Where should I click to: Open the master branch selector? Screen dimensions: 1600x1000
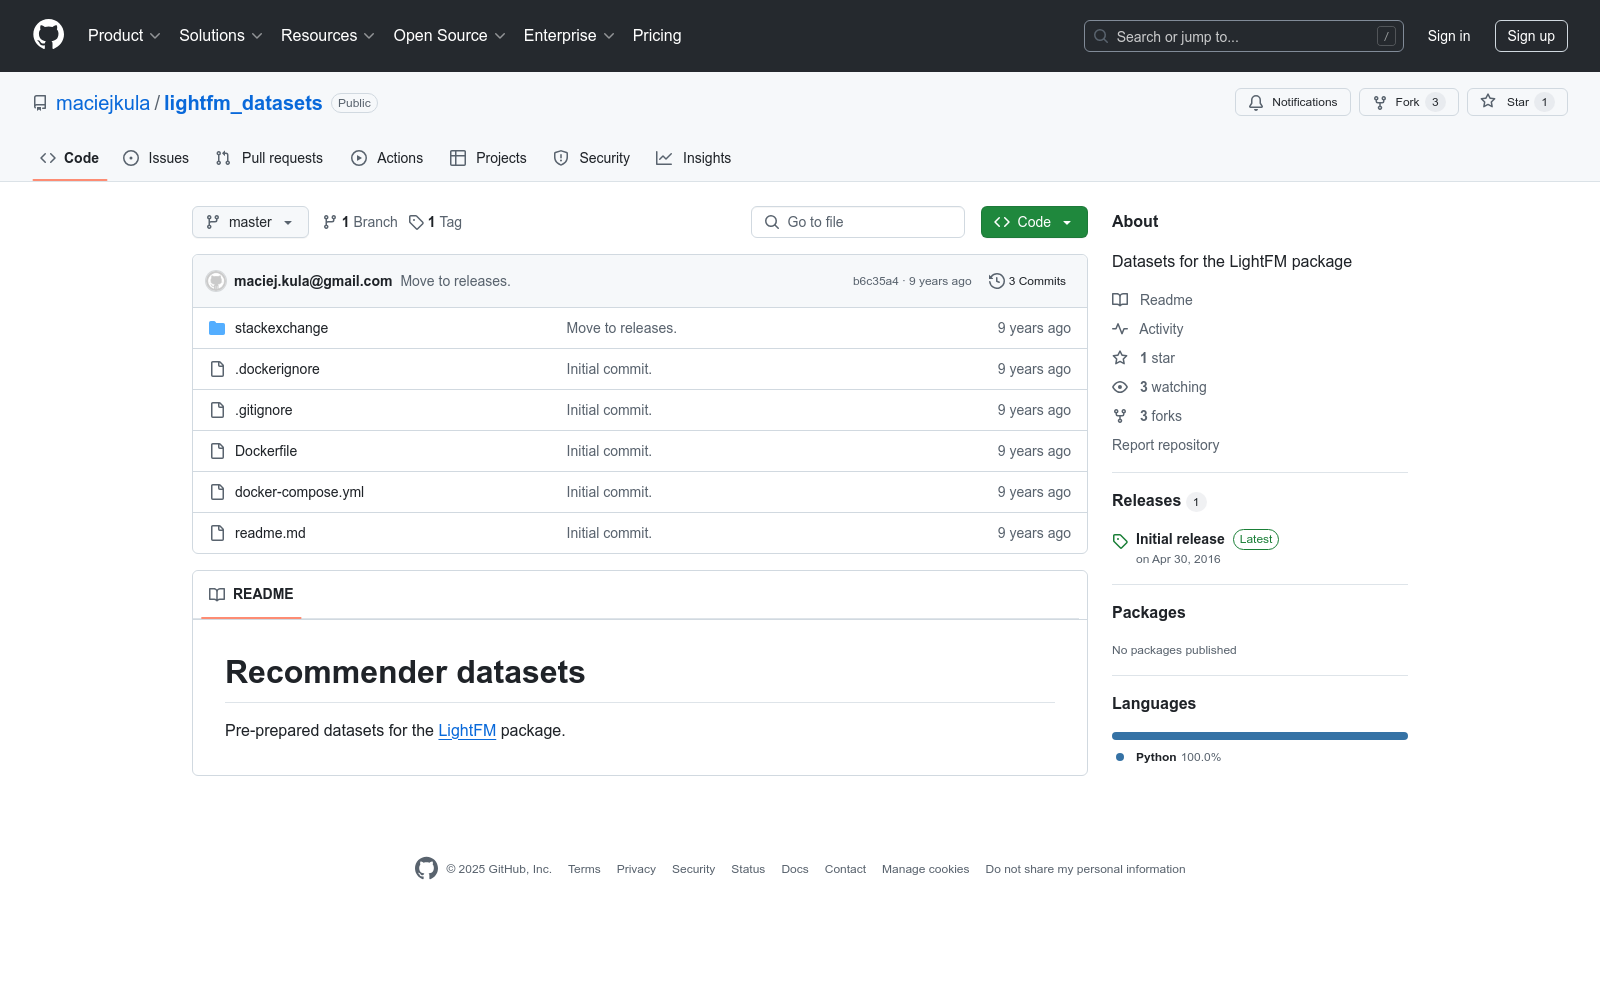point(250,222)
